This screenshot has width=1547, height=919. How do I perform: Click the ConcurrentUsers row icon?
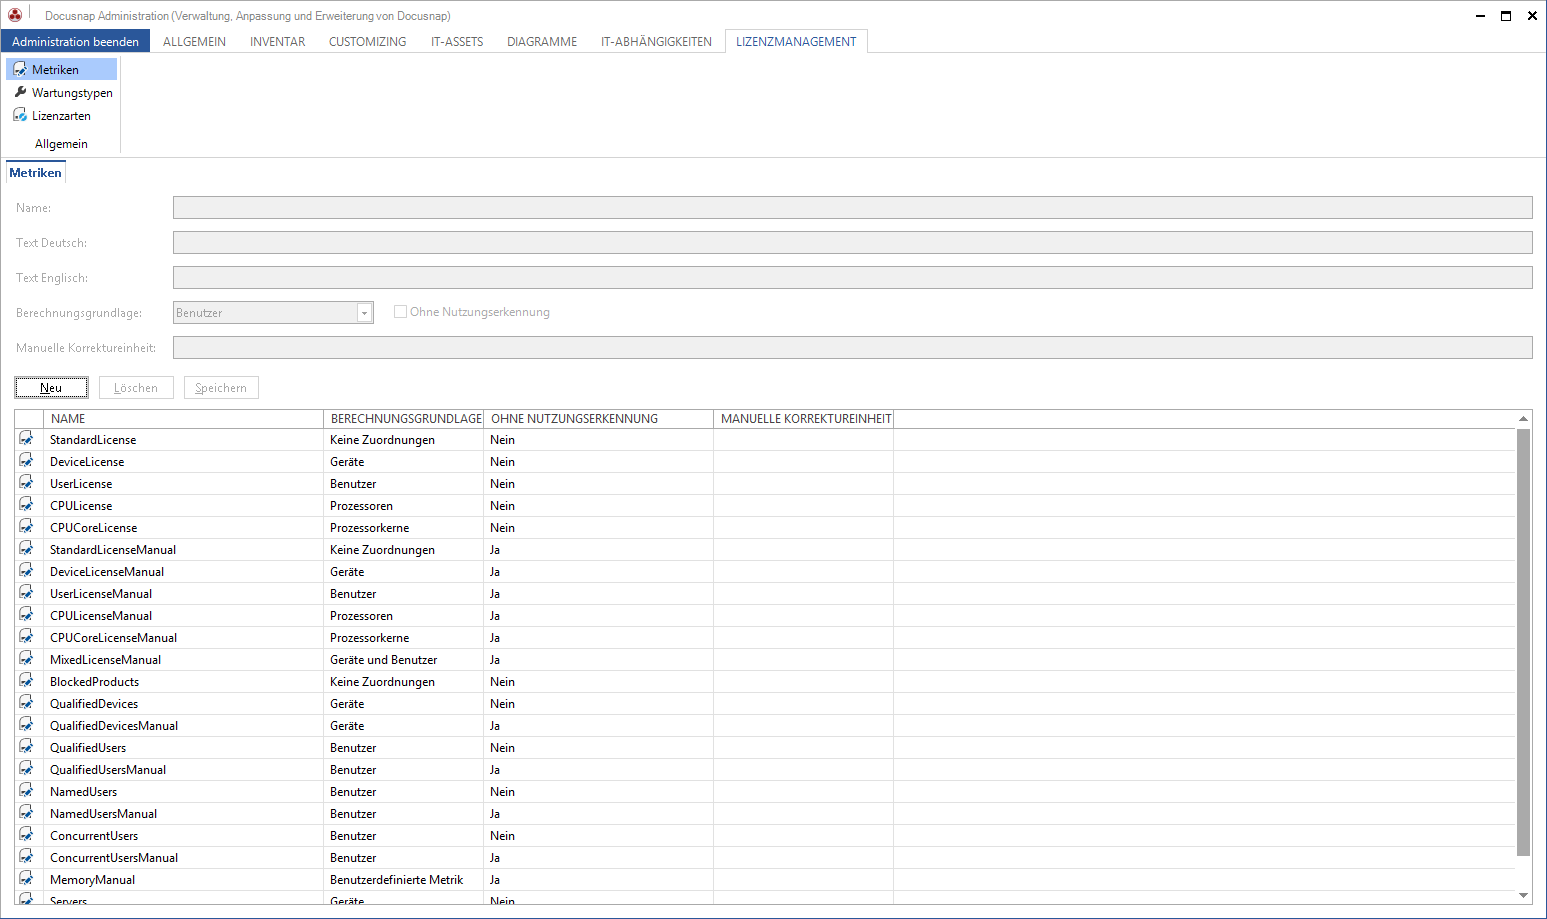[26, 835]
